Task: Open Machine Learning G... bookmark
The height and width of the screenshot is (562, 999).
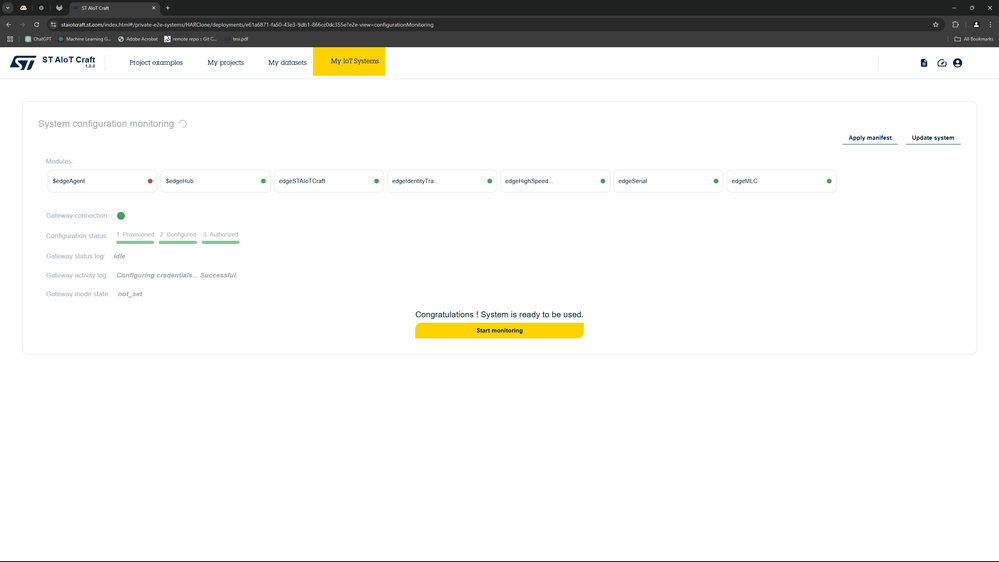Action: tap(85, 39)
